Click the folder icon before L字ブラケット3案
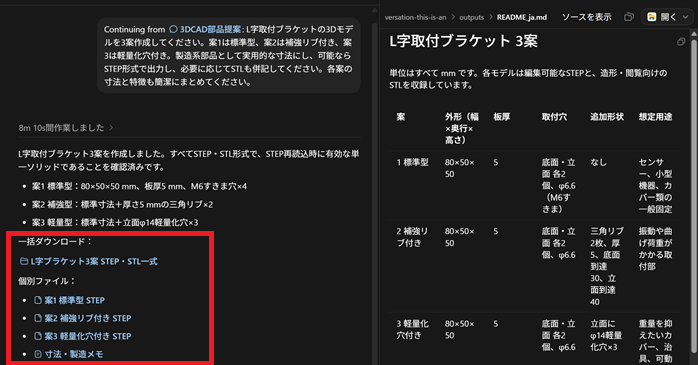 (24, 261)
